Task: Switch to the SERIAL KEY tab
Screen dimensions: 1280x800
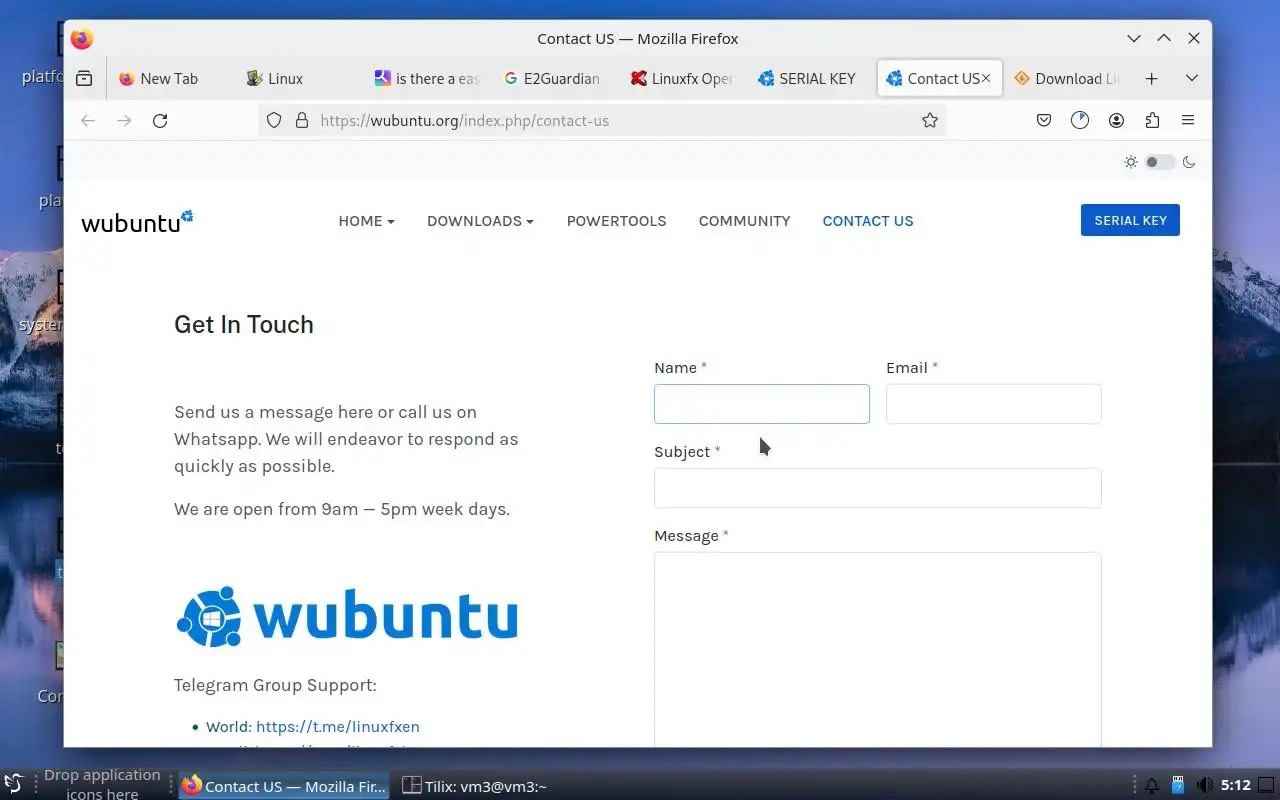Action: [x=811, y=78]
